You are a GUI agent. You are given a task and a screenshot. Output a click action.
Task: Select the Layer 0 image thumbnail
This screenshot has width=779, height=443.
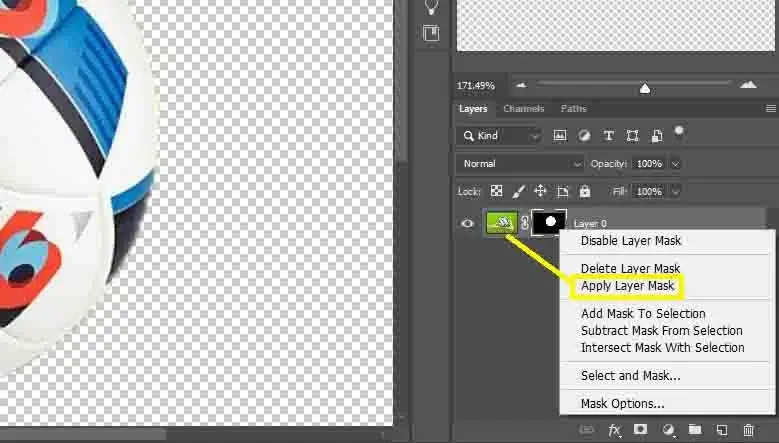pos(501,223)
